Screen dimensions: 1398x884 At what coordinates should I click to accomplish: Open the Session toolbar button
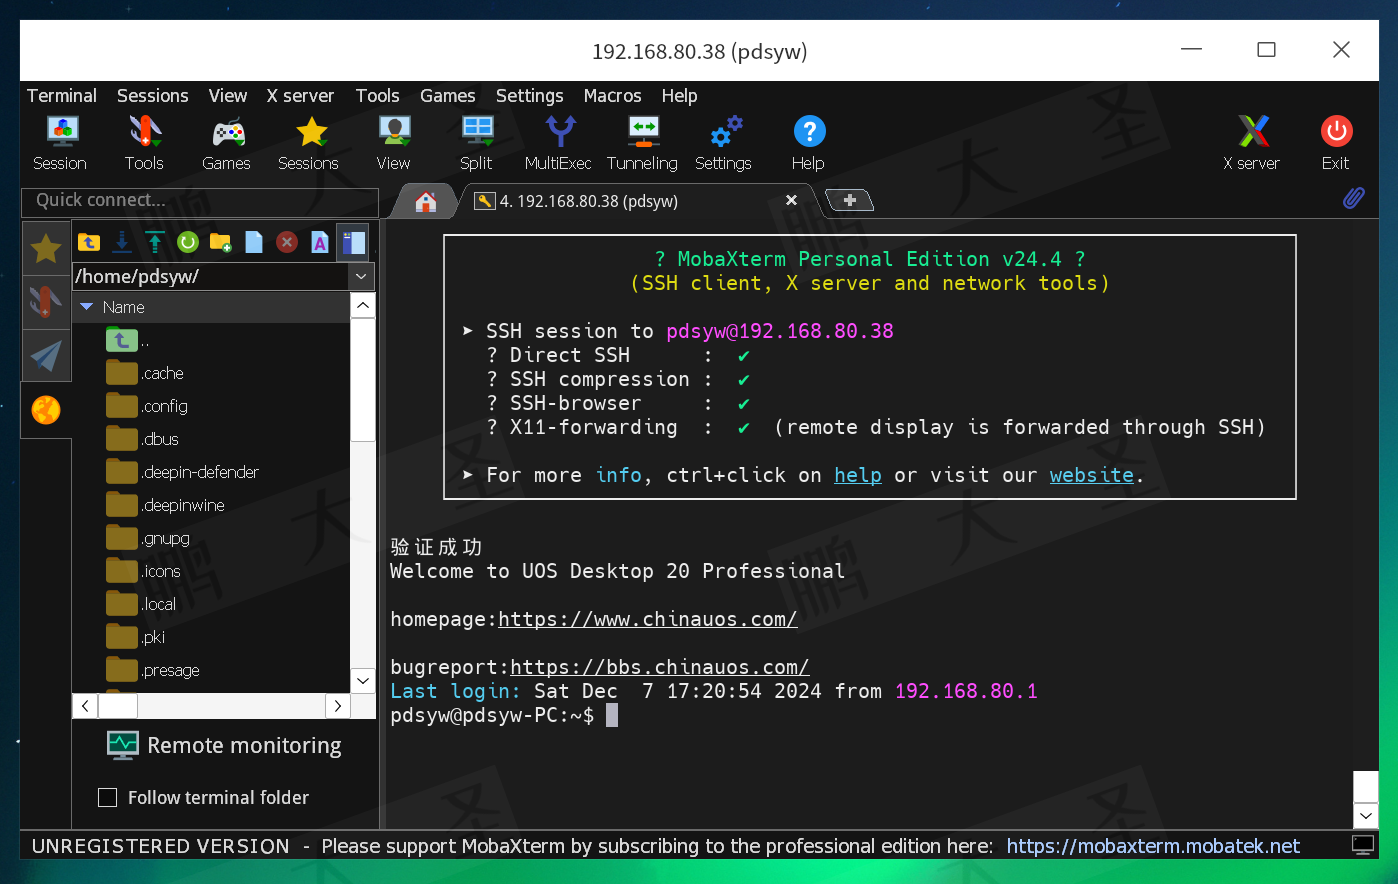60,143
